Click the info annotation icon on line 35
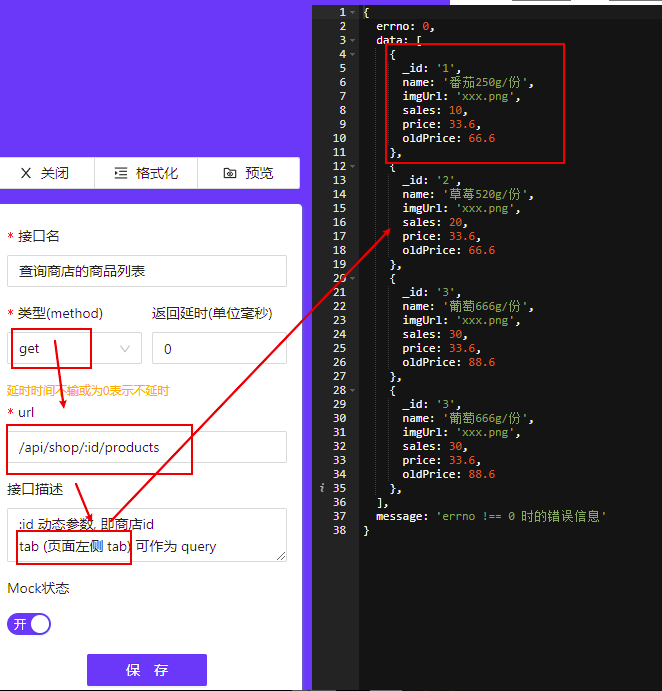Viewport: 662px width, 691px height. [x=322, y=488]
